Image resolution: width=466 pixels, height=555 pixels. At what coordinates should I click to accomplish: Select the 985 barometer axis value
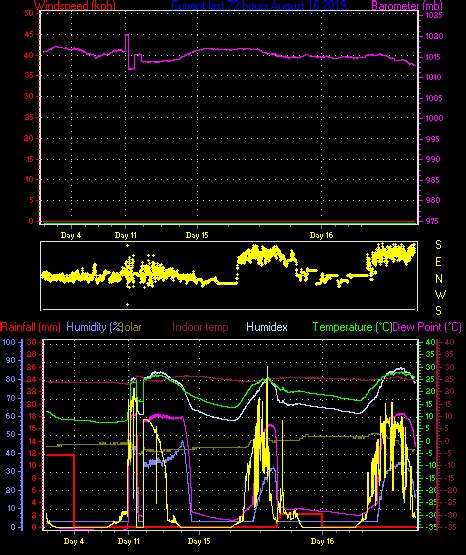click(x=432, y=180)
